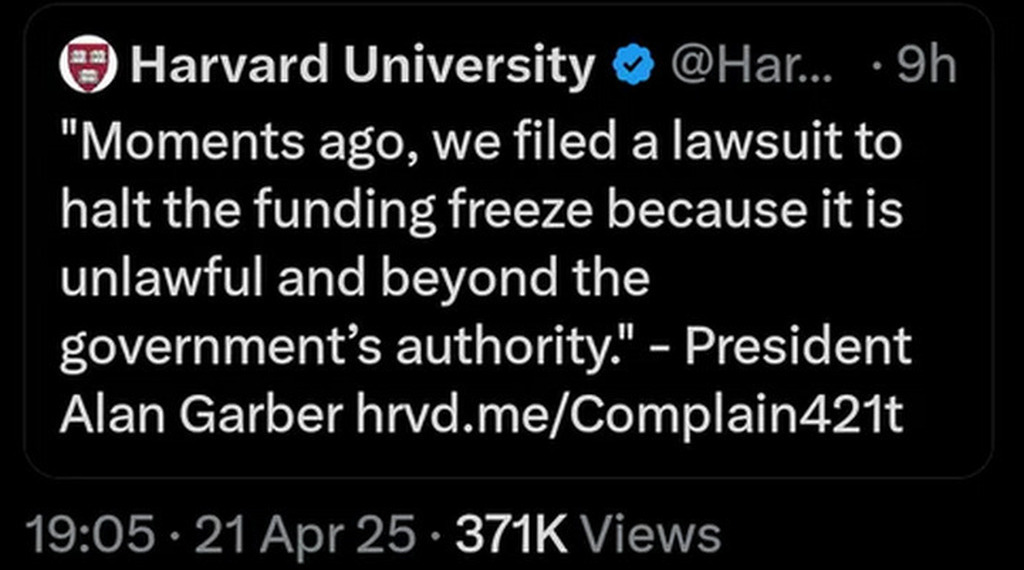
Task: Select the name "Alan Garber"
Action: (x=201, y=415)
